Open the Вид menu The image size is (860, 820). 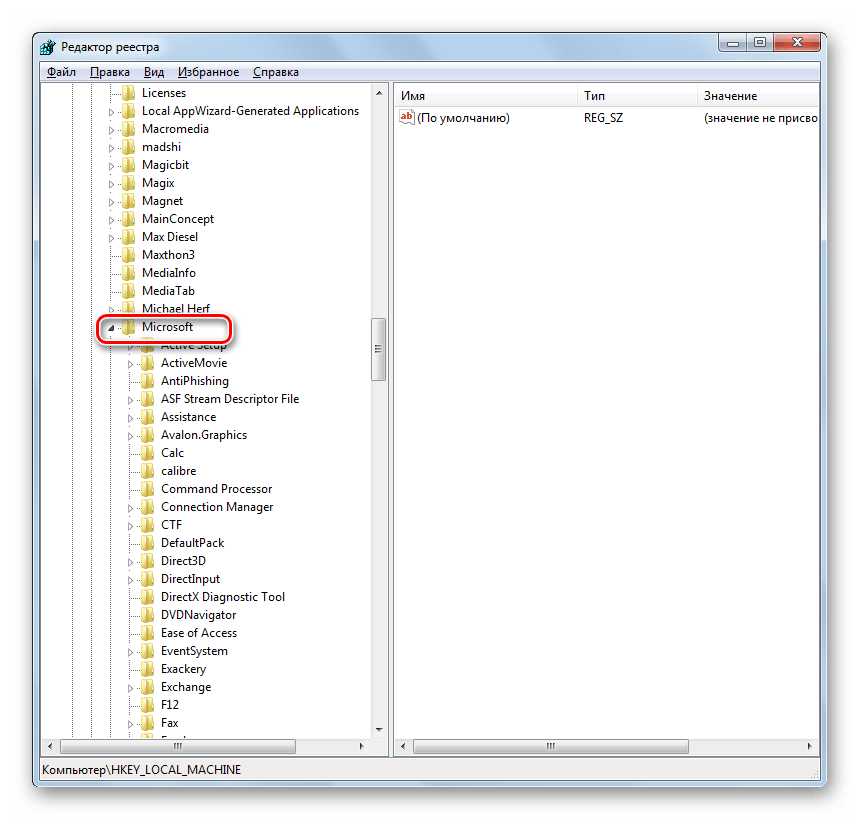click(x=154, y=72)
